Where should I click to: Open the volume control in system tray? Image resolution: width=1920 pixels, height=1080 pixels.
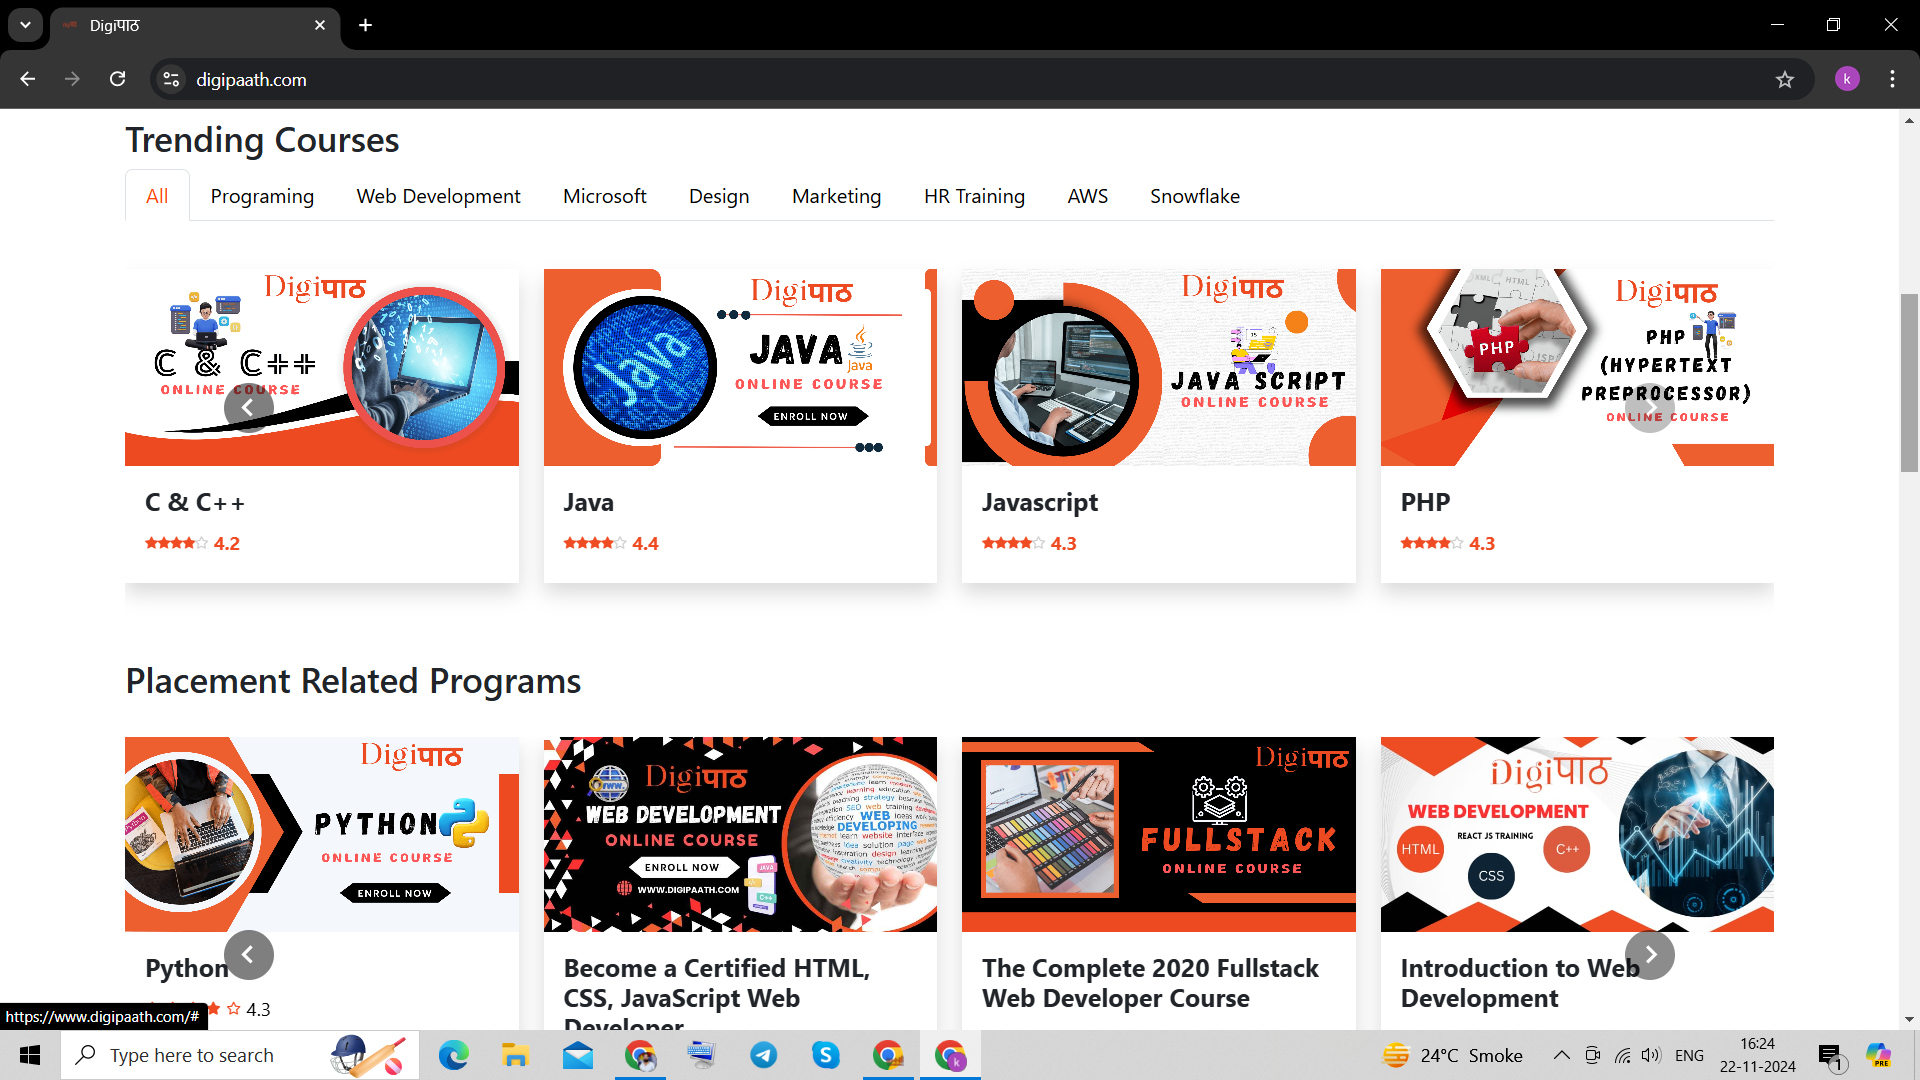click(1651, 1055)
